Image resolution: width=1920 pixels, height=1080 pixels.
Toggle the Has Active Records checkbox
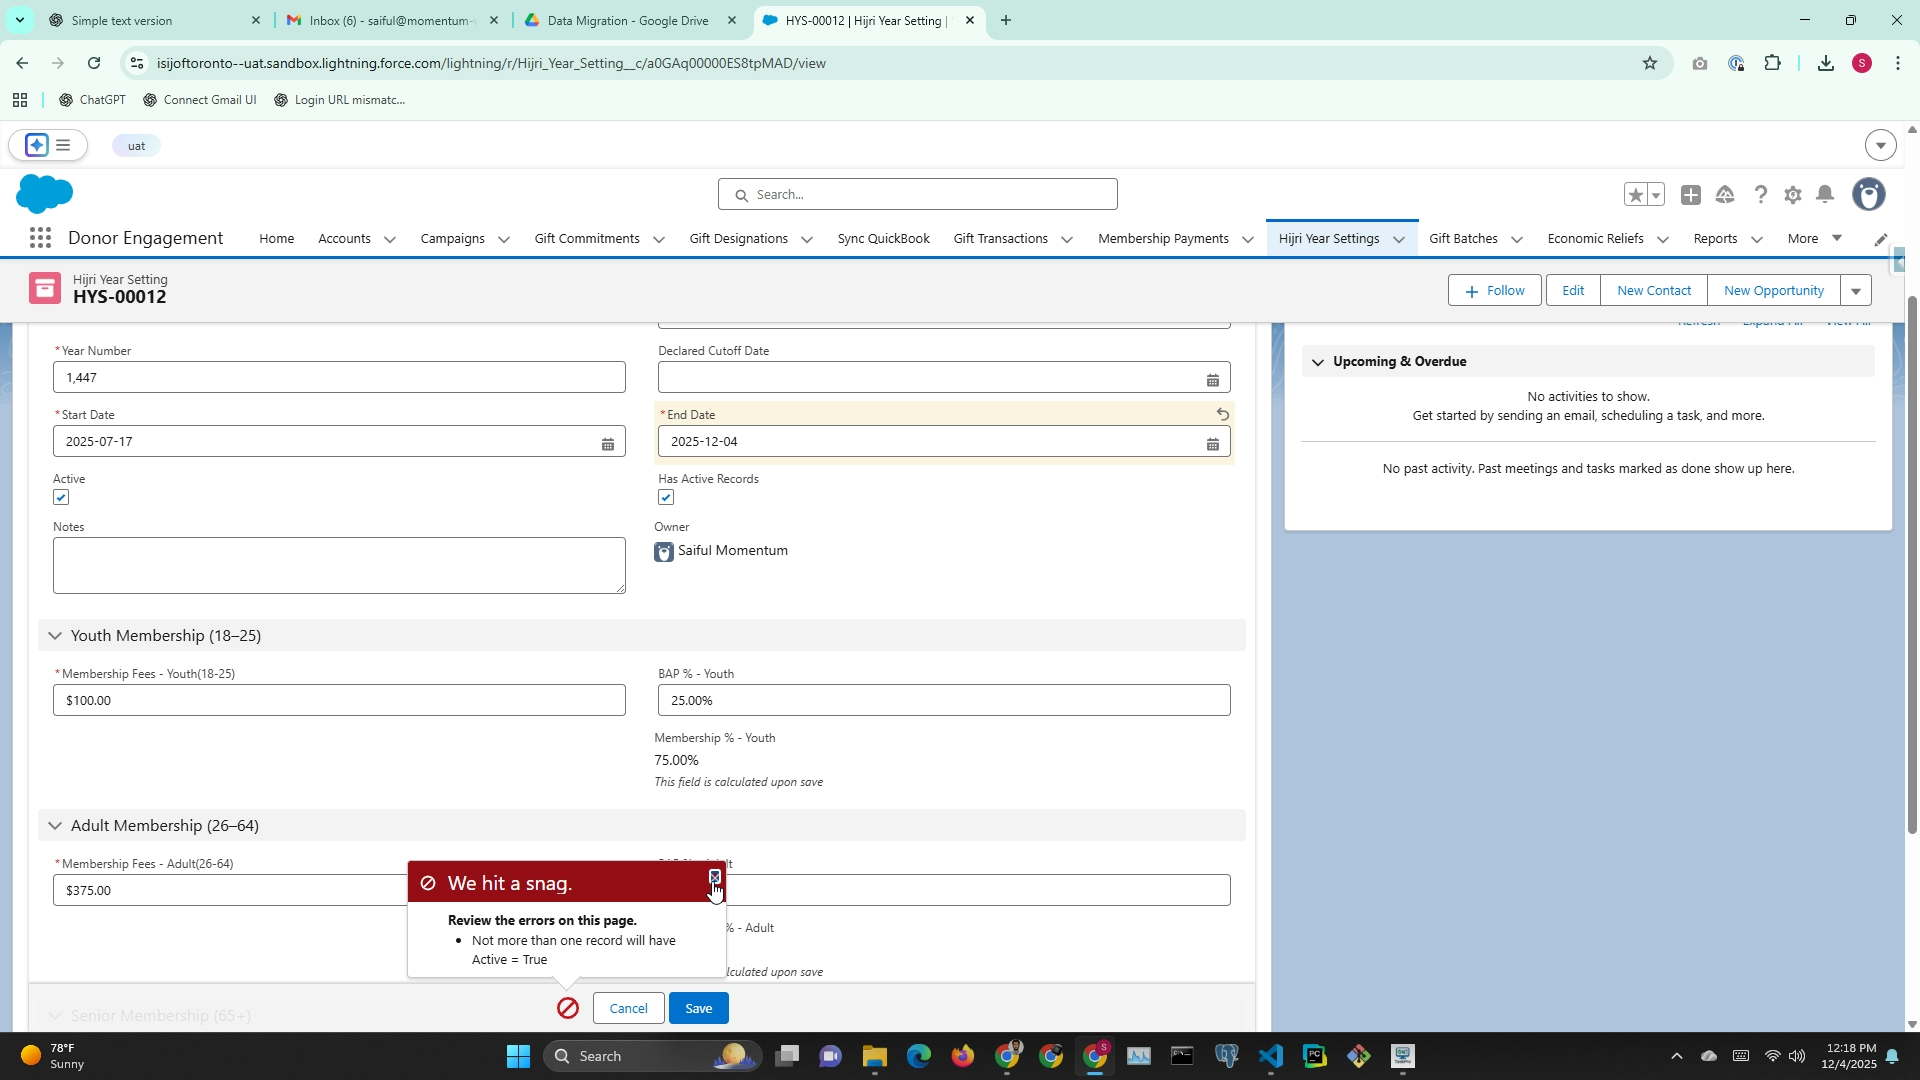(x=666, y=498)
